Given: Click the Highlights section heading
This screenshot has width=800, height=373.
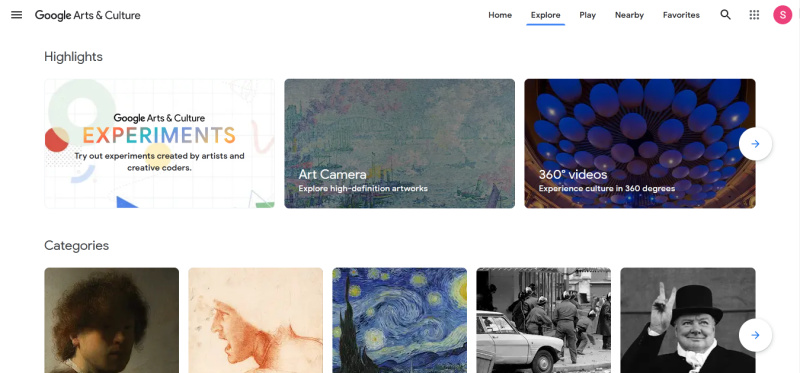Looking at the screenshot, I should pos(73,57).
